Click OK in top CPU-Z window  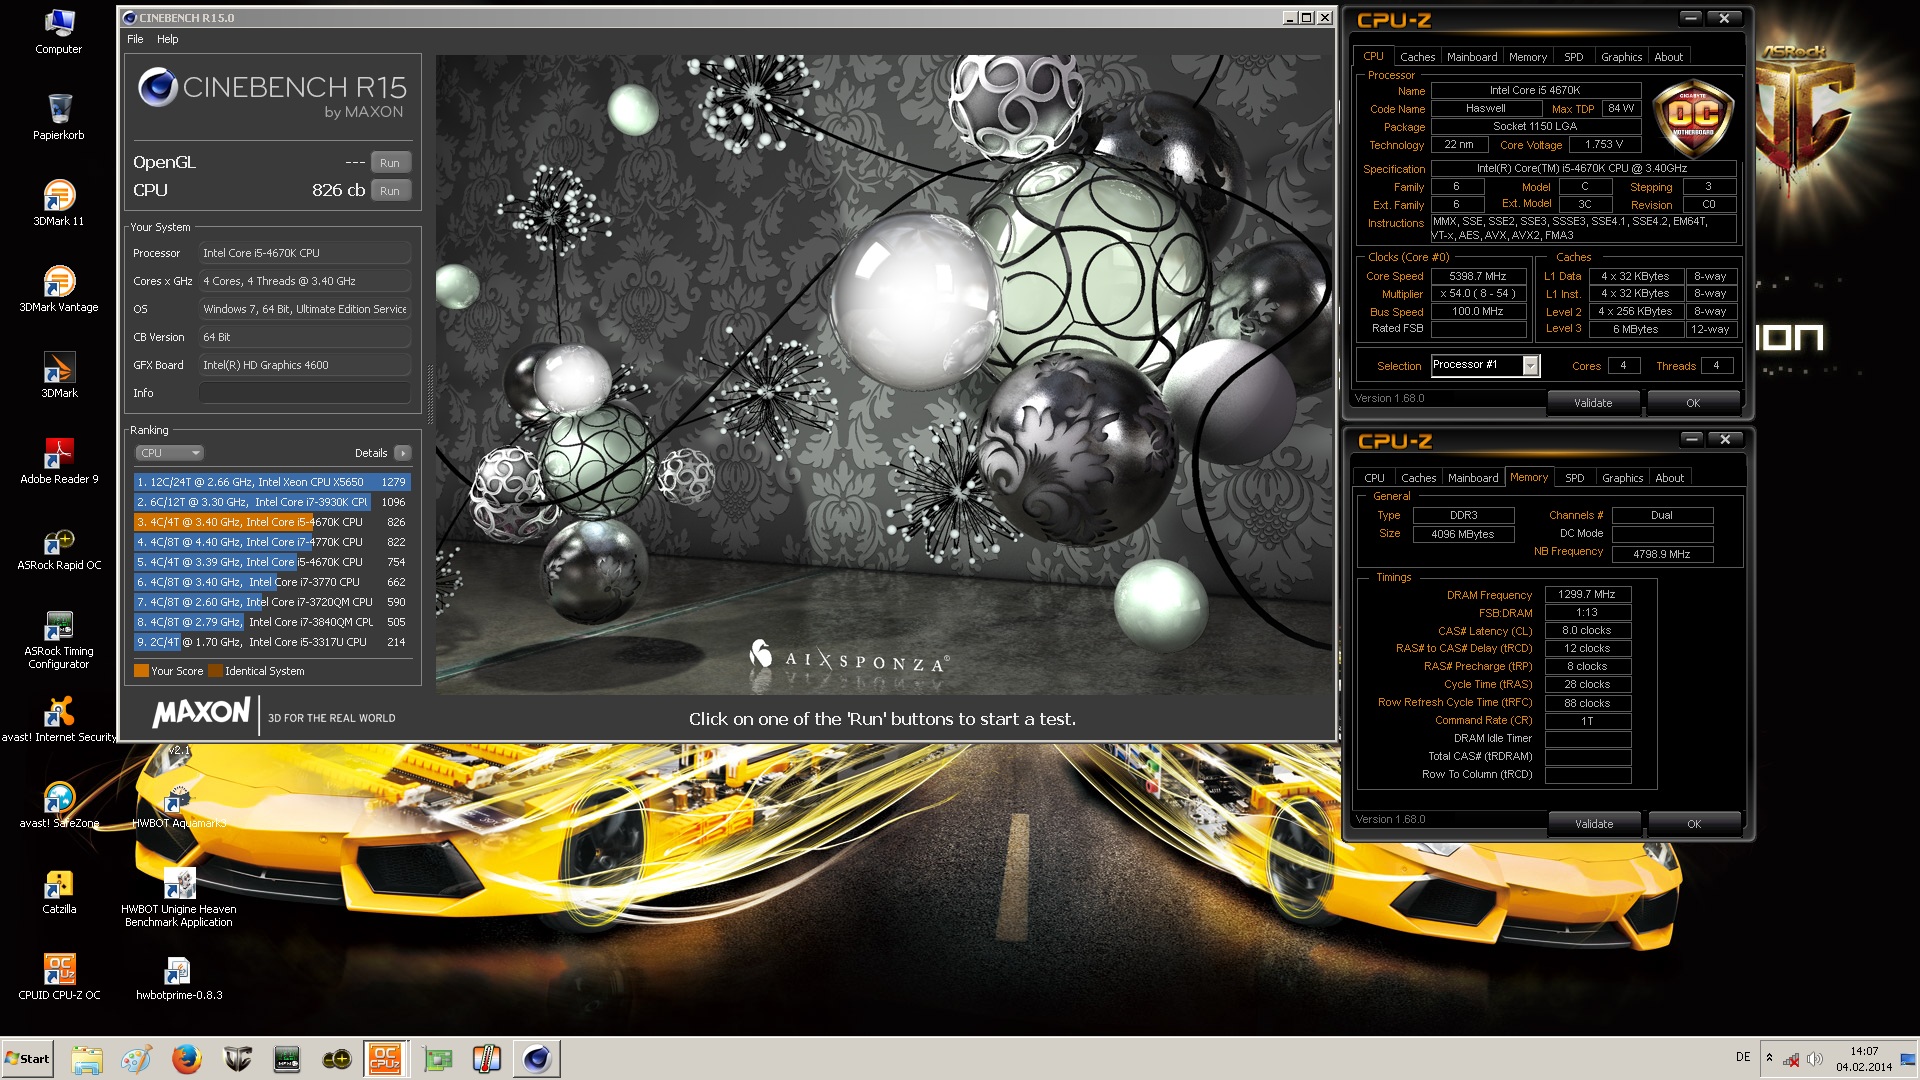click(x=1693, y=403)
